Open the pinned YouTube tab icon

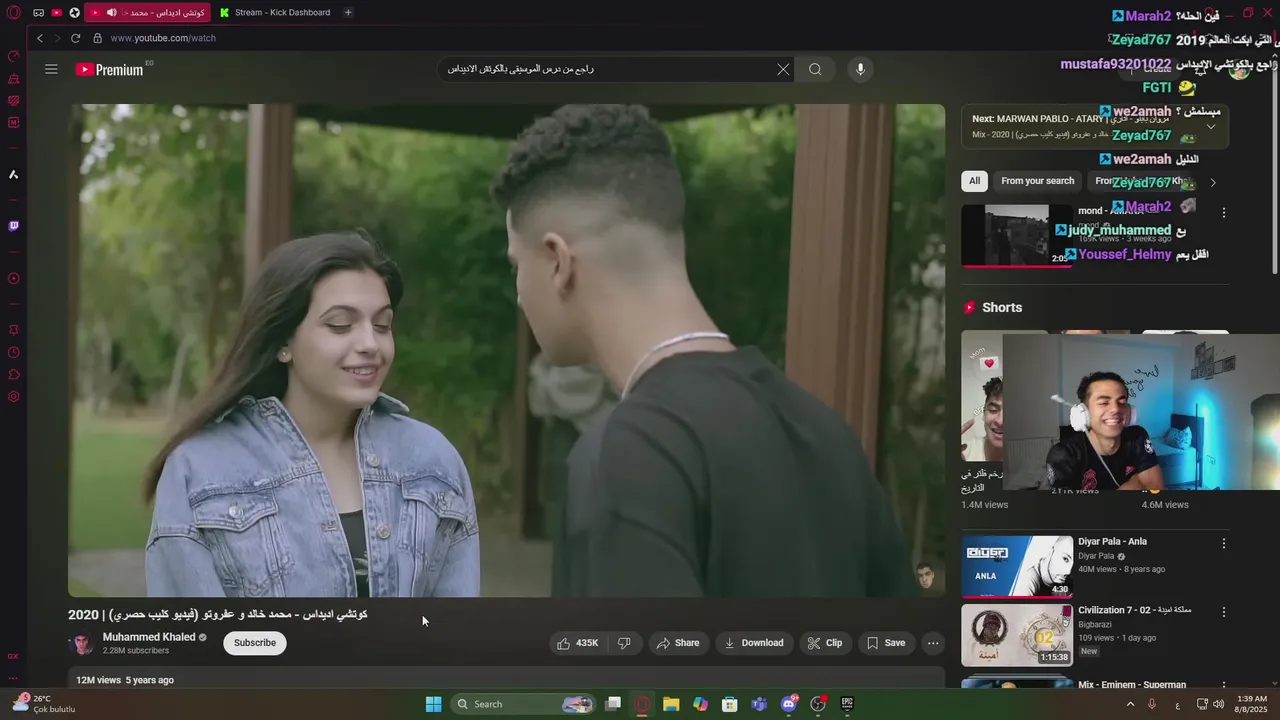(56, 13)
